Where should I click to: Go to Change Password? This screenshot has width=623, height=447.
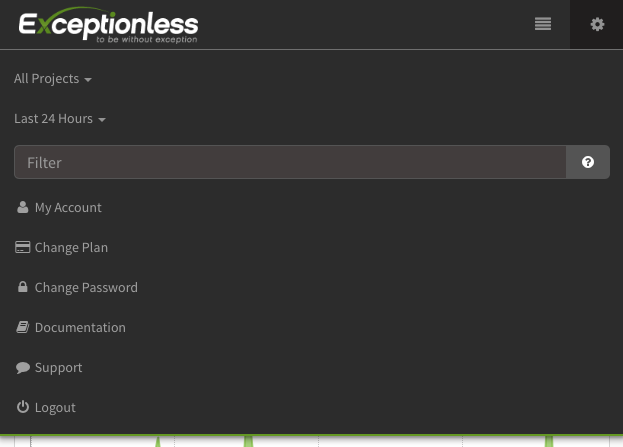tap(86, 288)
